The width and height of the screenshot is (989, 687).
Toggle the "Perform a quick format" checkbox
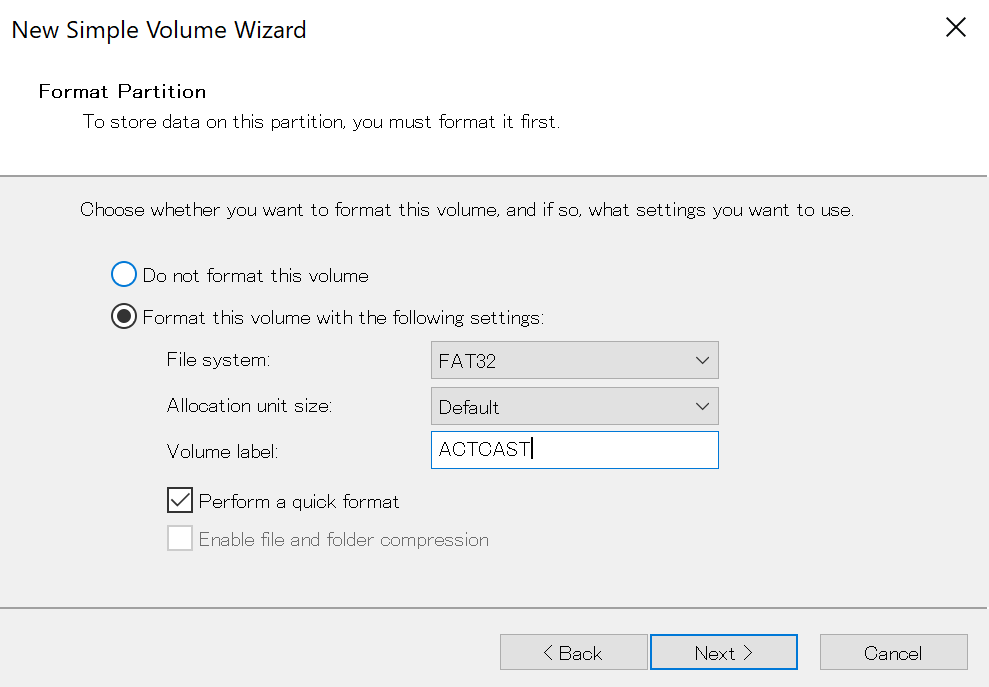[x=180, y=501]
